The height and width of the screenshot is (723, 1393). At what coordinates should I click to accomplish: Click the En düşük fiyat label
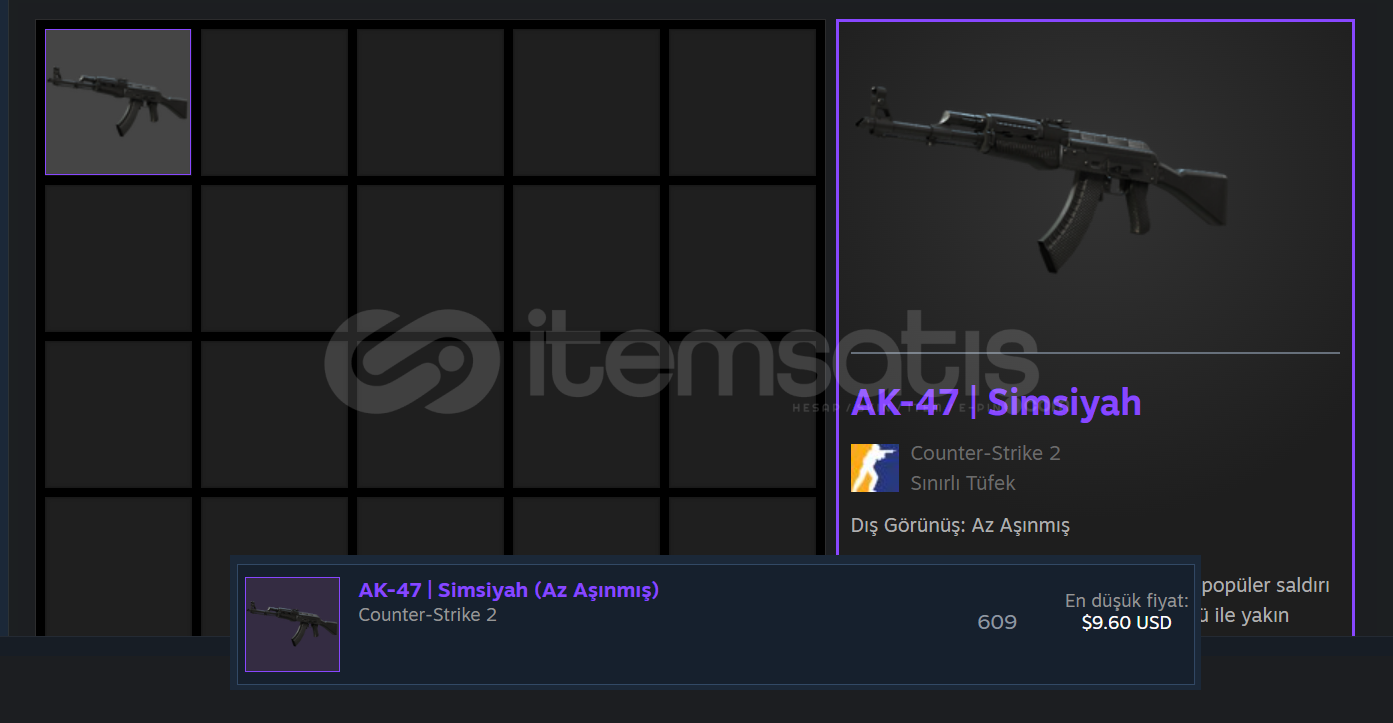[1126, 601]
